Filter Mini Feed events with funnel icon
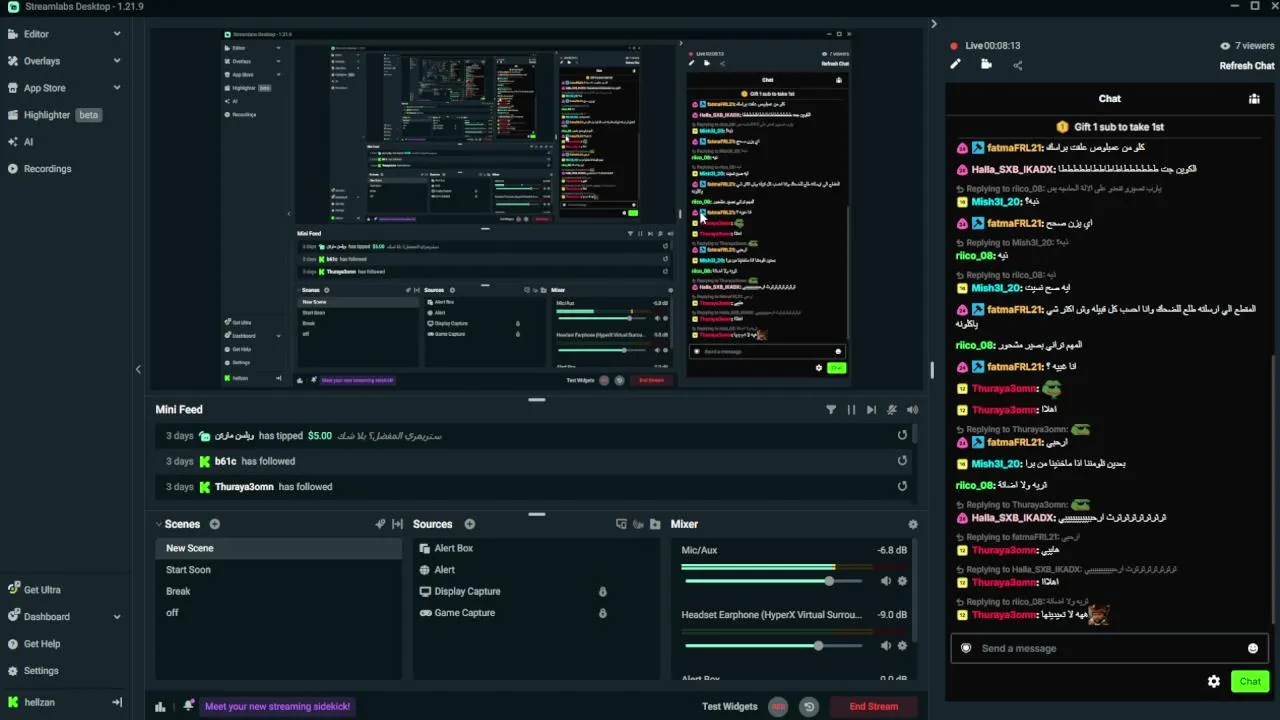Screen dimensions: 1280x720 pos(831,410)
